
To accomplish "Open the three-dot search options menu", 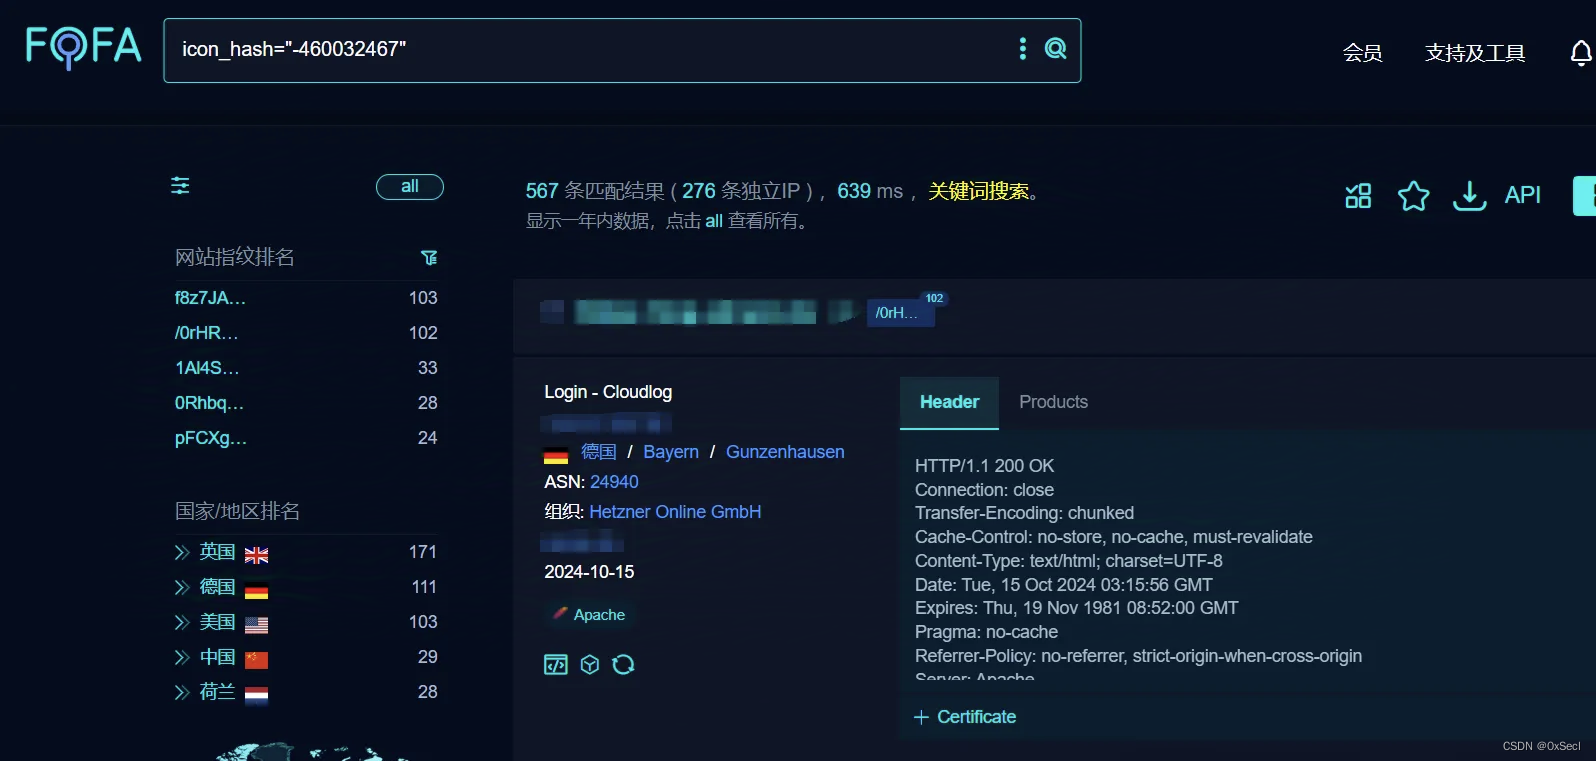I will click(x=1022, y=48).
